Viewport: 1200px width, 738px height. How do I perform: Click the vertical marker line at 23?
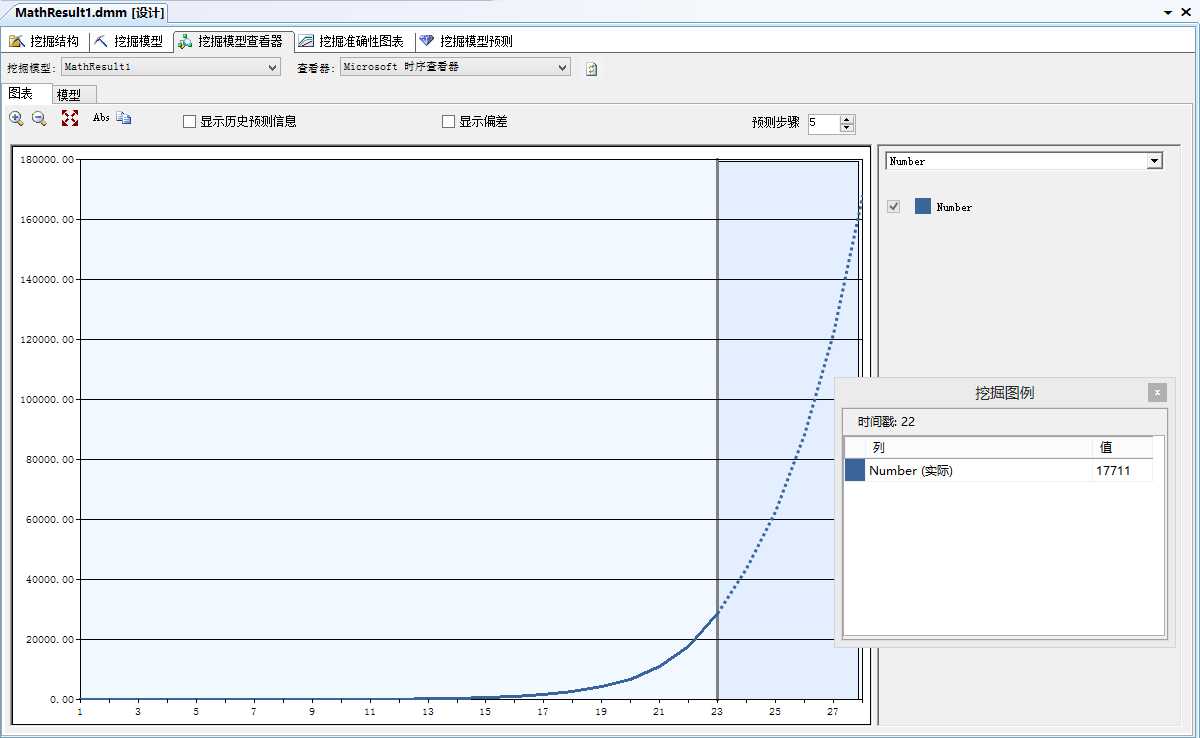tap(717, 430)
